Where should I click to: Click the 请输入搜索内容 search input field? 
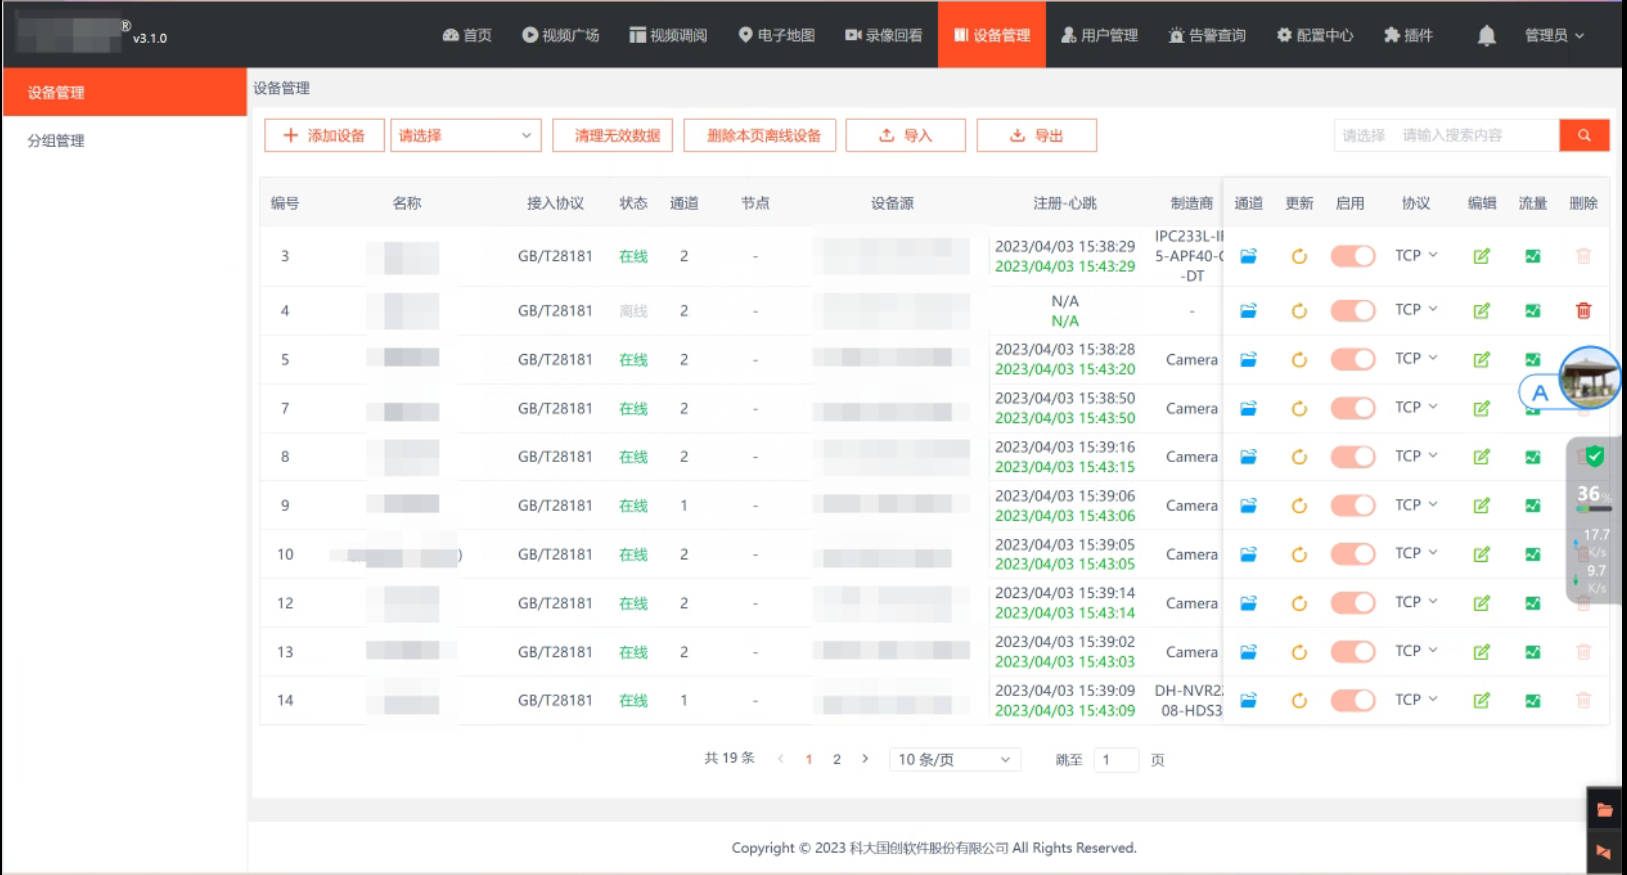point(1476,135)
